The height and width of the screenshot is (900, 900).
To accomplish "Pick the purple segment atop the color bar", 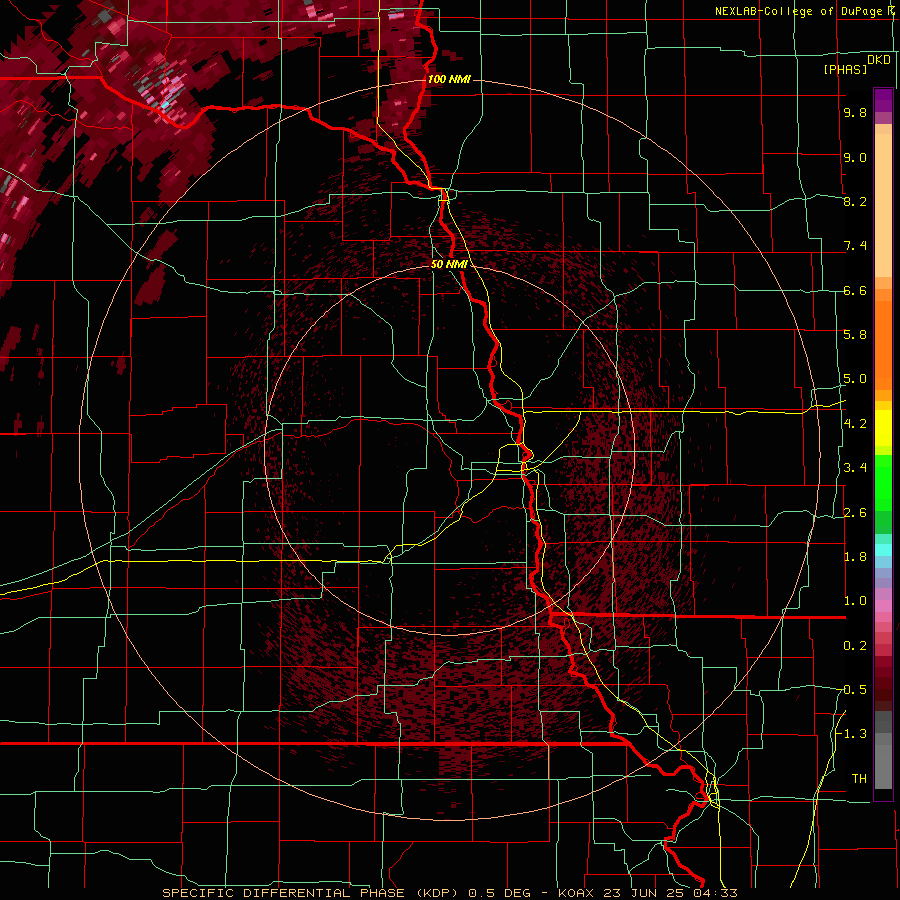I will 883,100.
